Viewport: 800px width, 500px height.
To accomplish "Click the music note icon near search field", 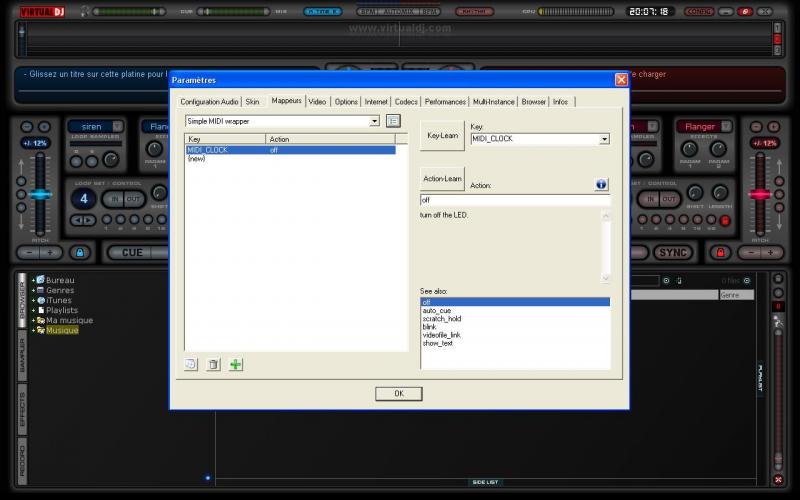I will pos(679,281).
